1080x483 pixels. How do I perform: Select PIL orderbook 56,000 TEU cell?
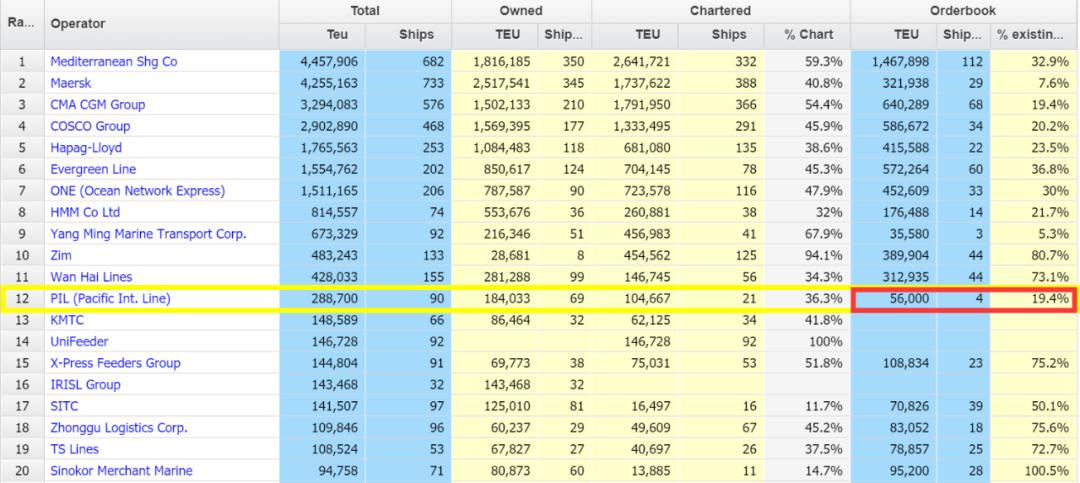coord(894,298)
